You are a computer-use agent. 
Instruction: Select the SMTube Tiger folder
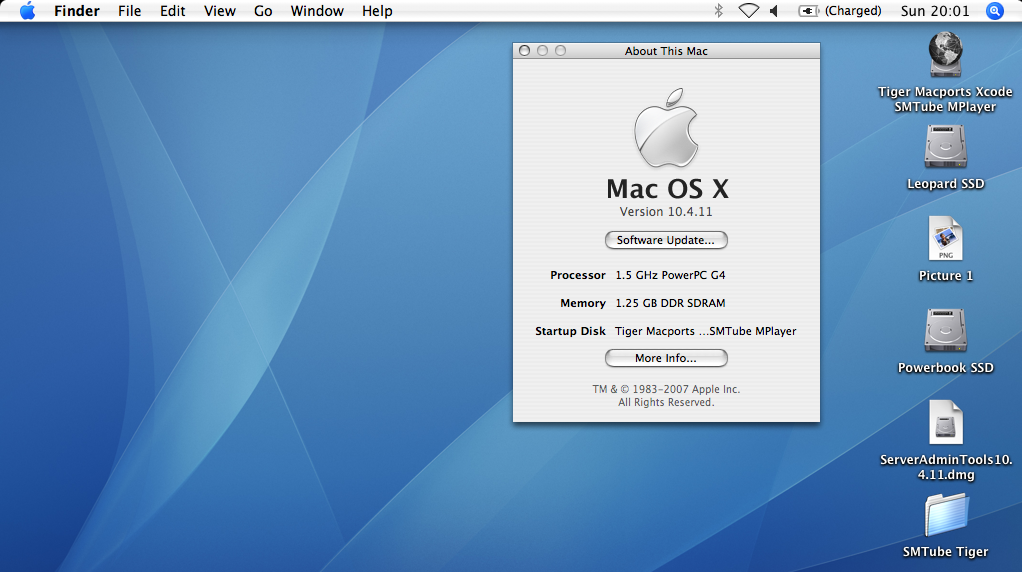pyautogui.click(x=946, y=515)
